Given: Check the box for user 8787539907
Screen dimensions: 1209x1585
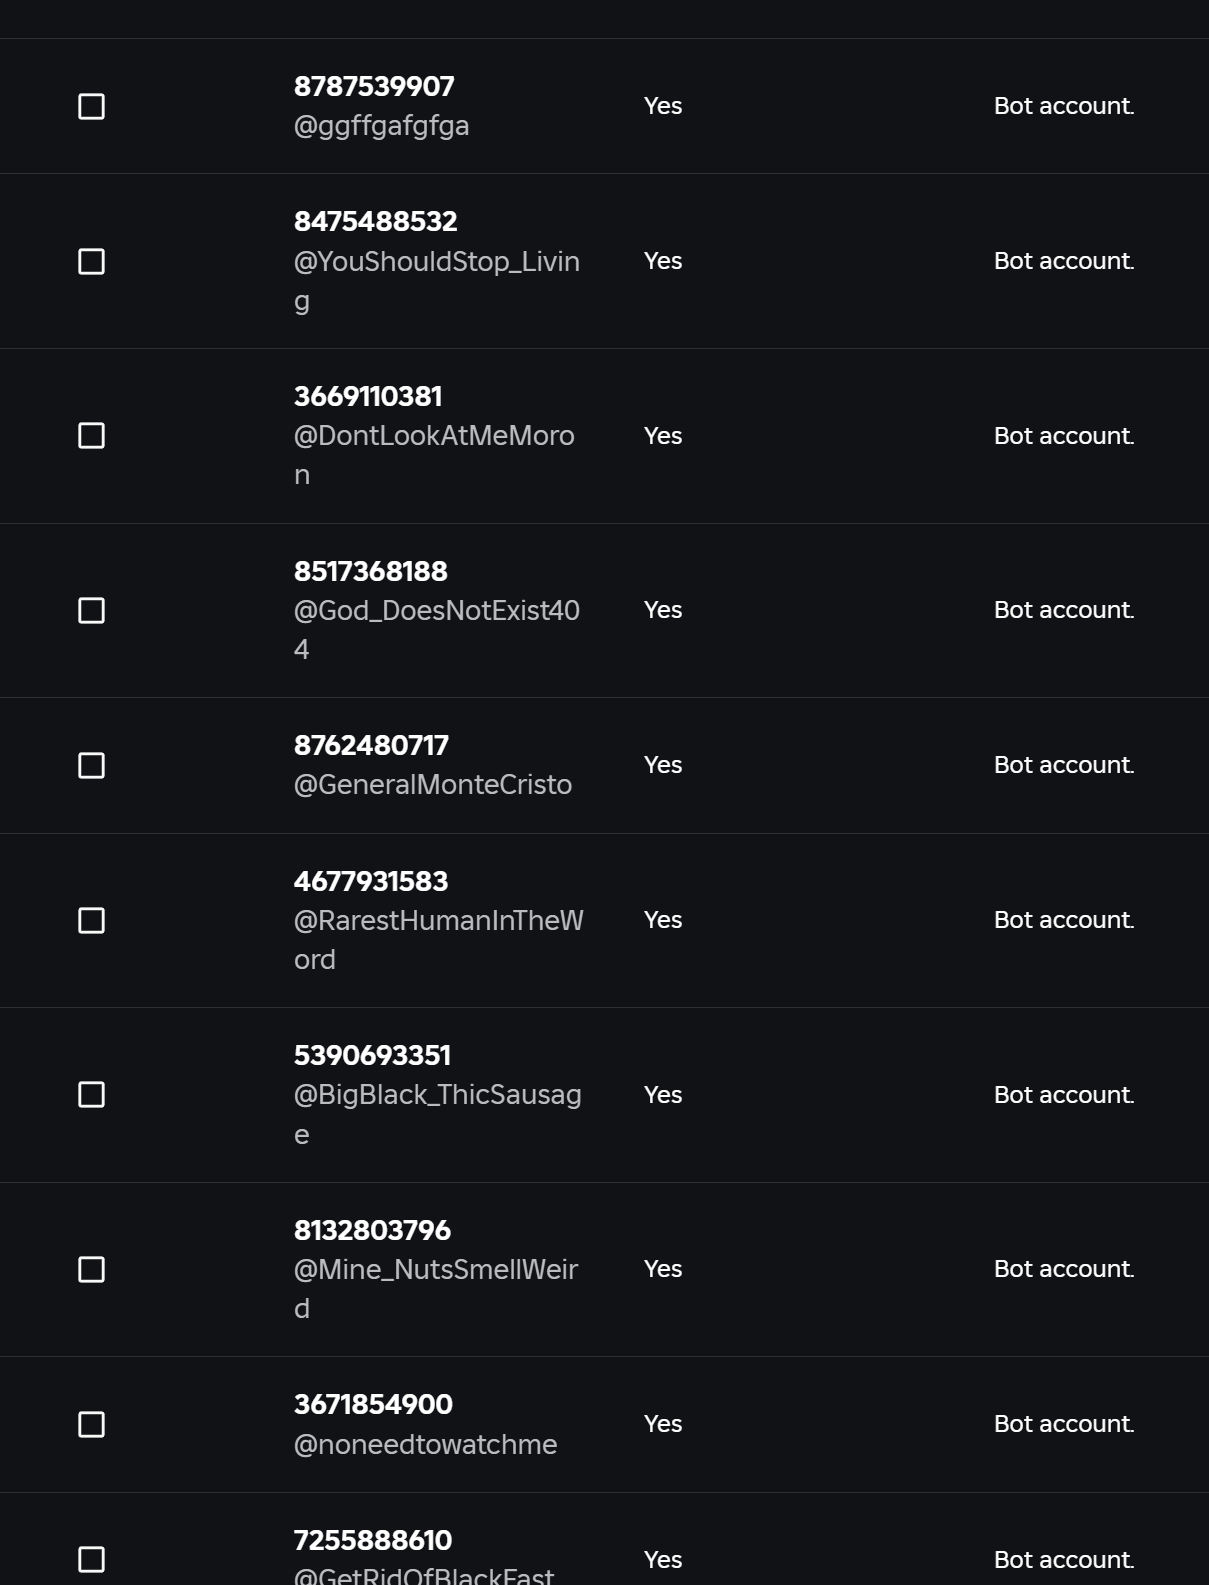Looking at the screenshot, I should click(91, 106).
